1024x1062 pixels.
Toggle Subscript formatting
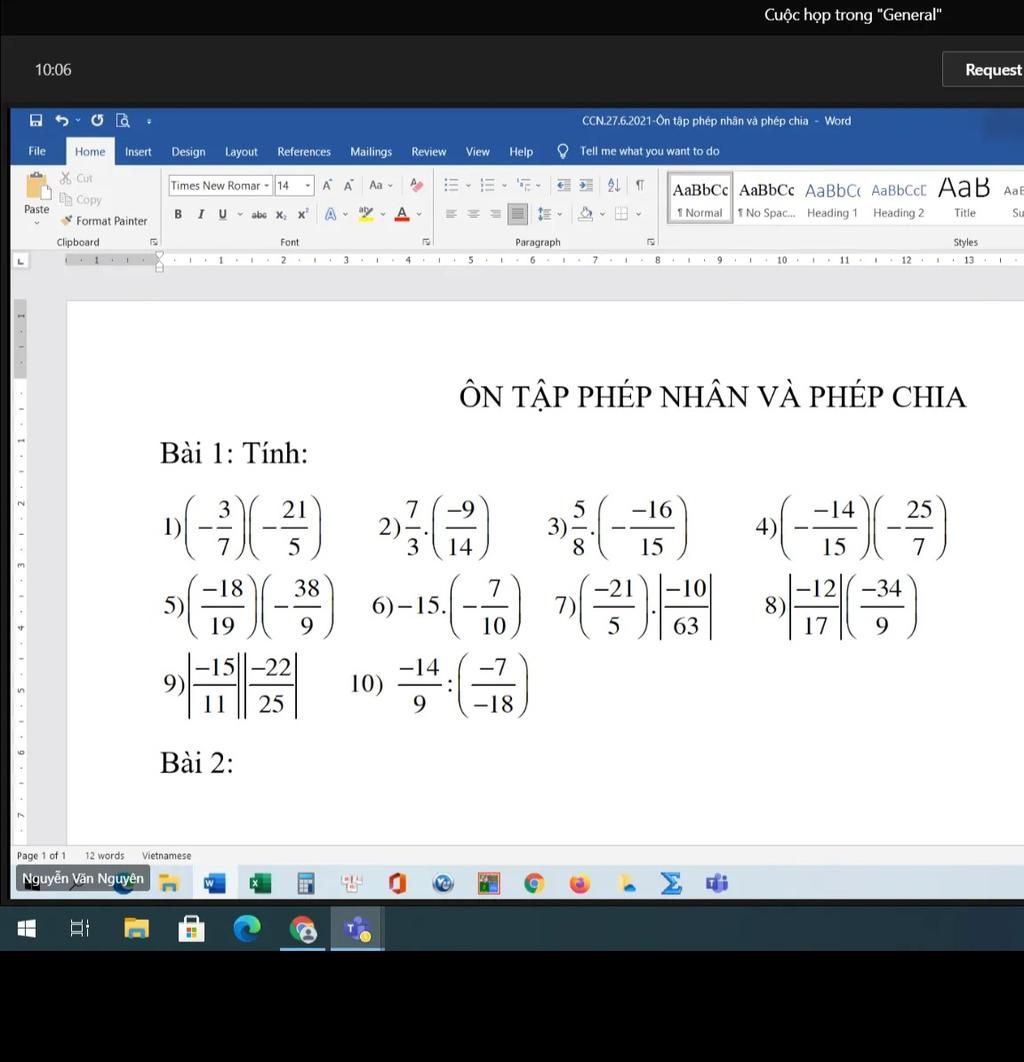(x=281, y=215)
